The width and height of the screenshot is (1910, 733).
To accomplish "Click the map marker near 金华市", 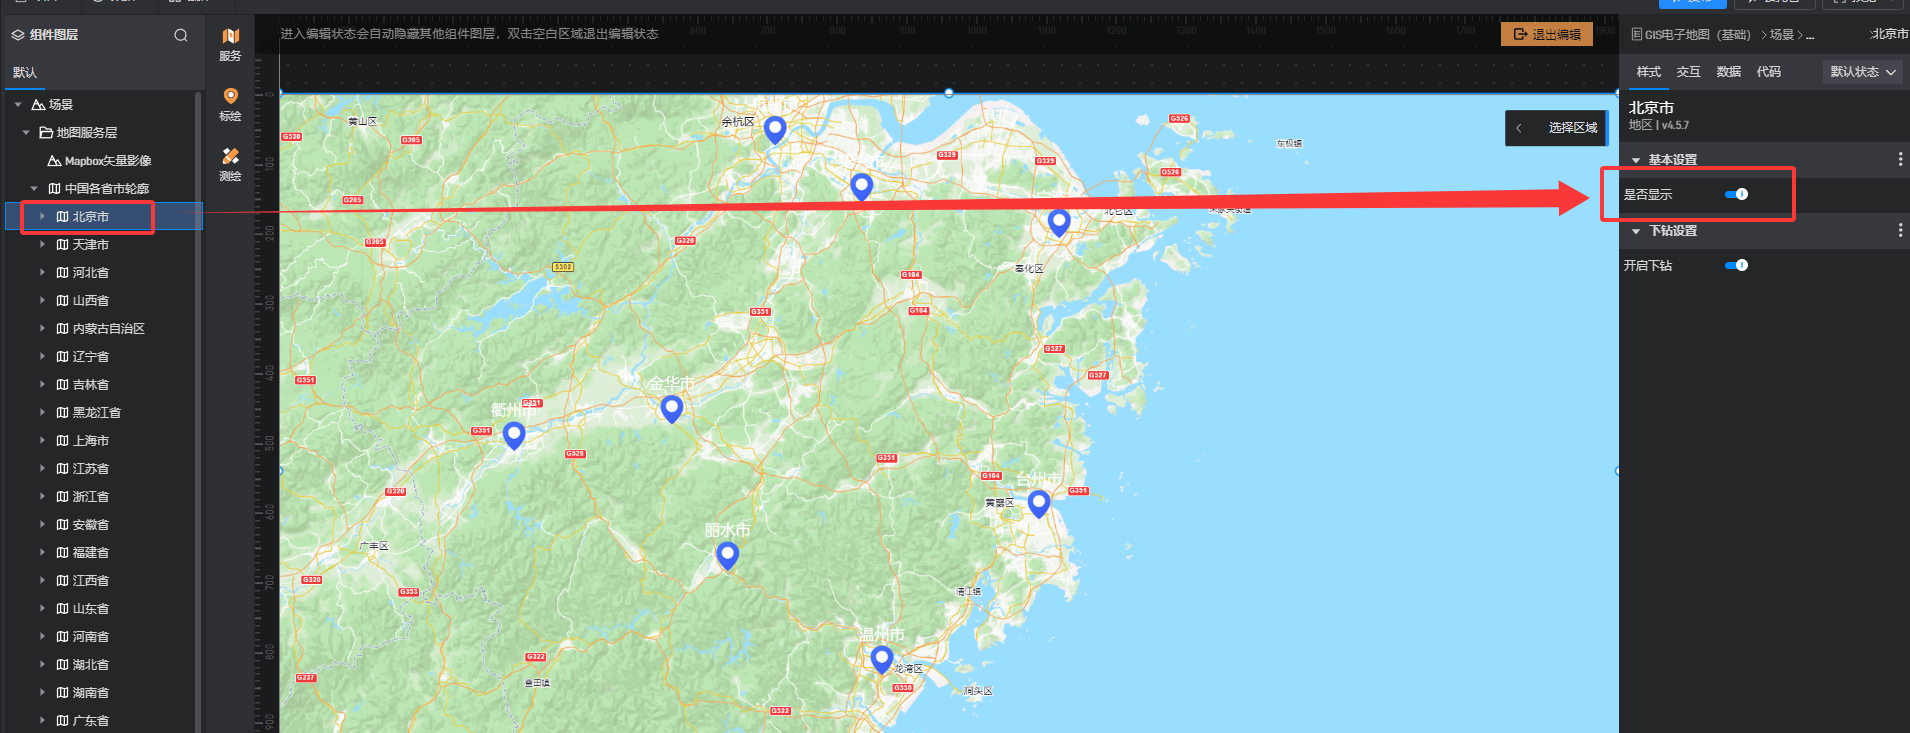I will (x=672, y=409).
